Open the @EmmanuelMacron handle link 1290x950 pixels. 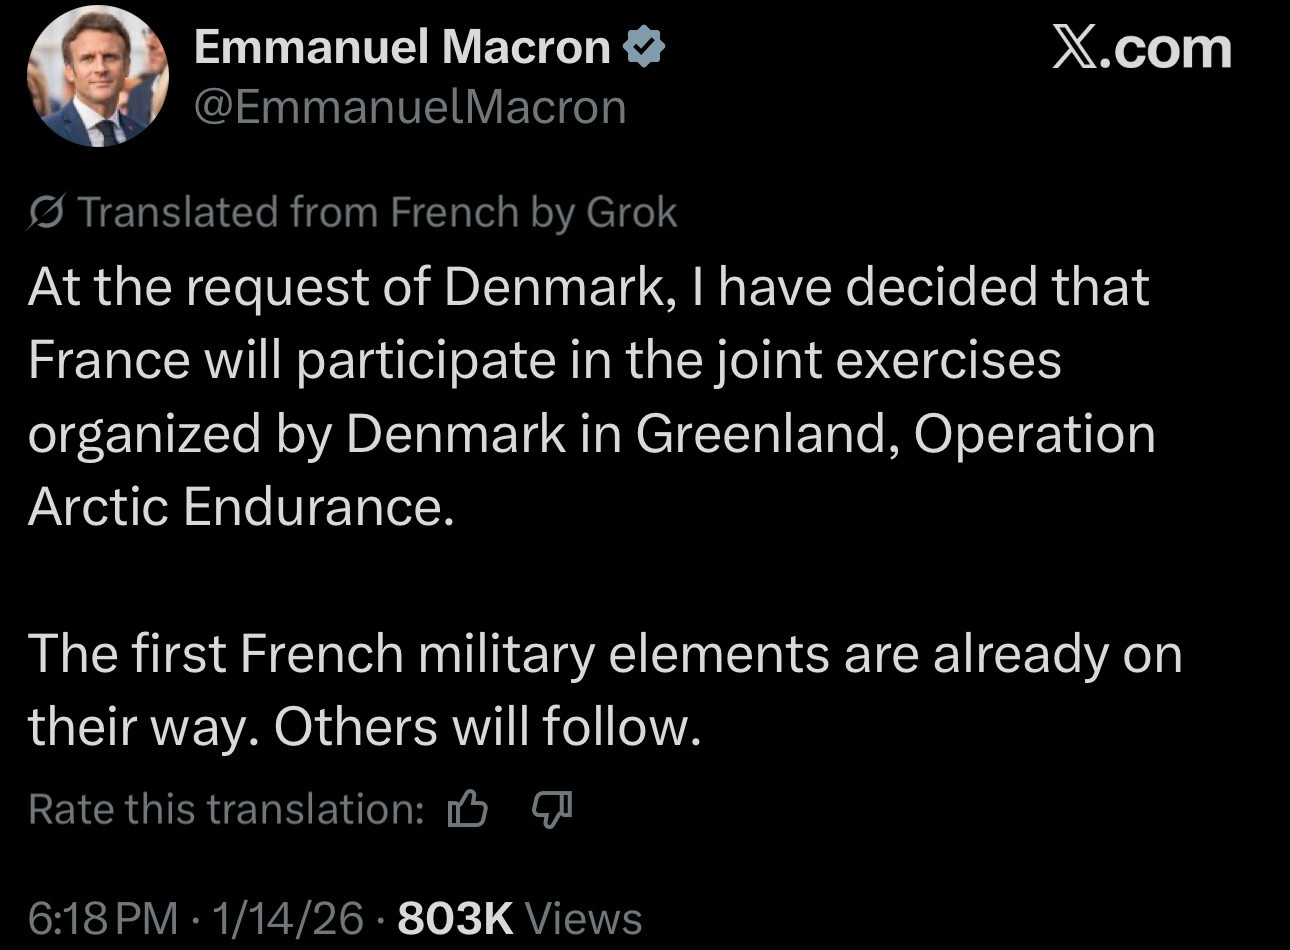tap(410, 107)
